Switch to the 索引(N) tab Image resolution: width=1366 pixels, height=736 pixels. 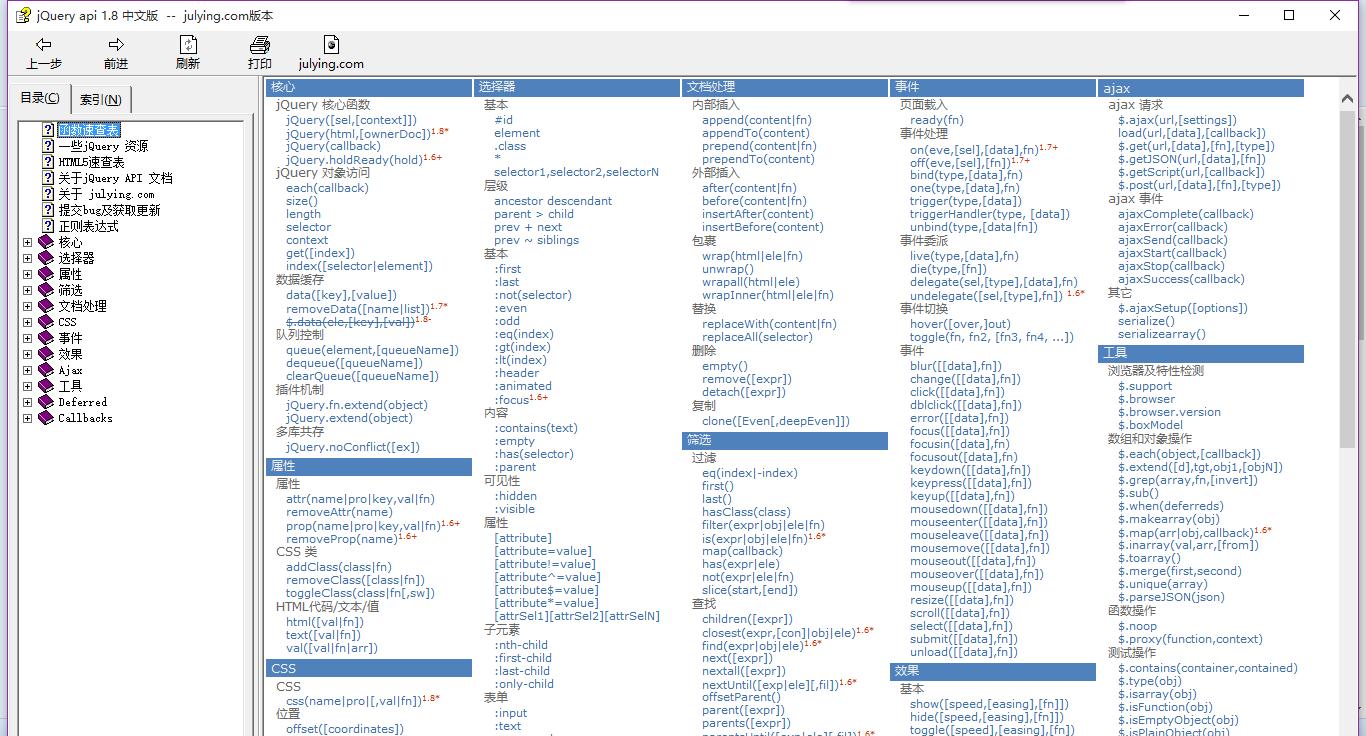click(101, 99)
